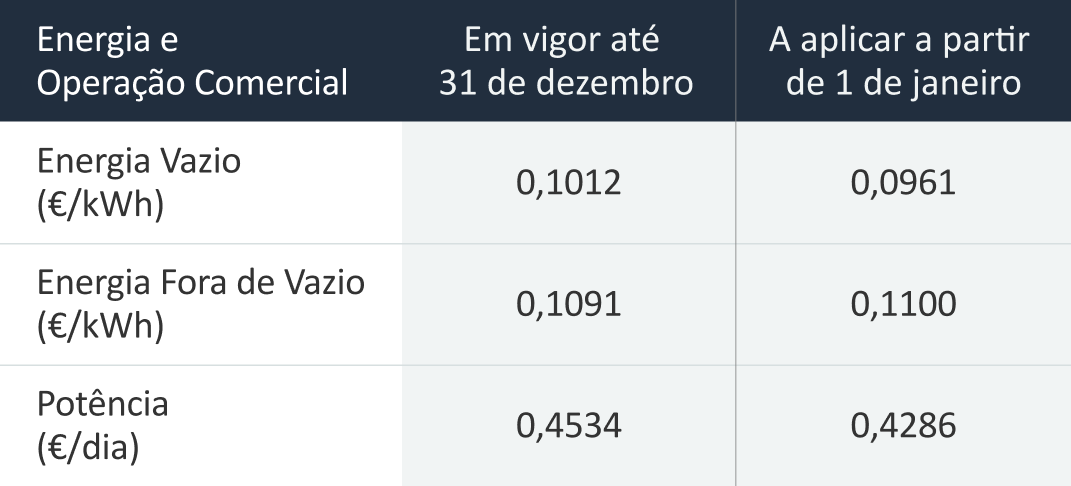1071x486 pixels.
Task: Select the 0,1100 value cell
Action: 903,304
